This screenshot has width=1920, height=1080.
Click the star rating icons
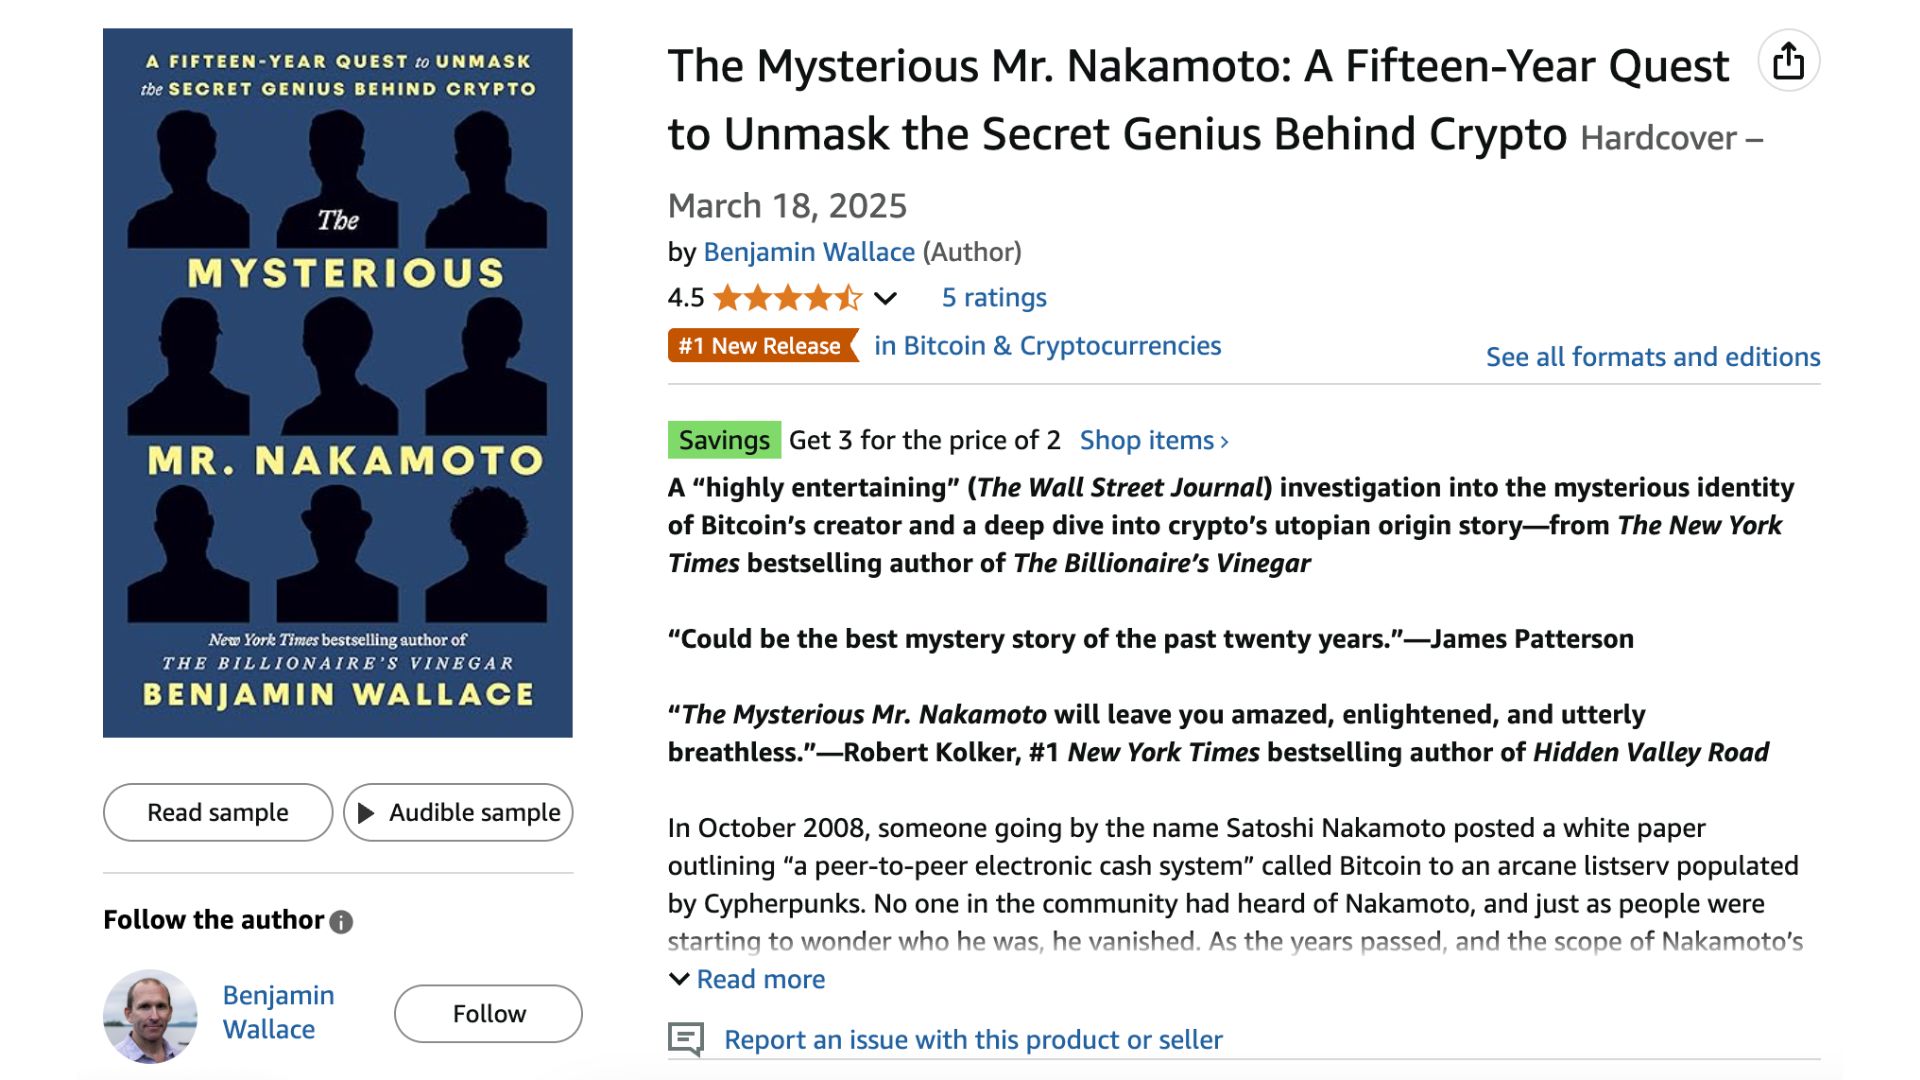click(x=787, y=298)
